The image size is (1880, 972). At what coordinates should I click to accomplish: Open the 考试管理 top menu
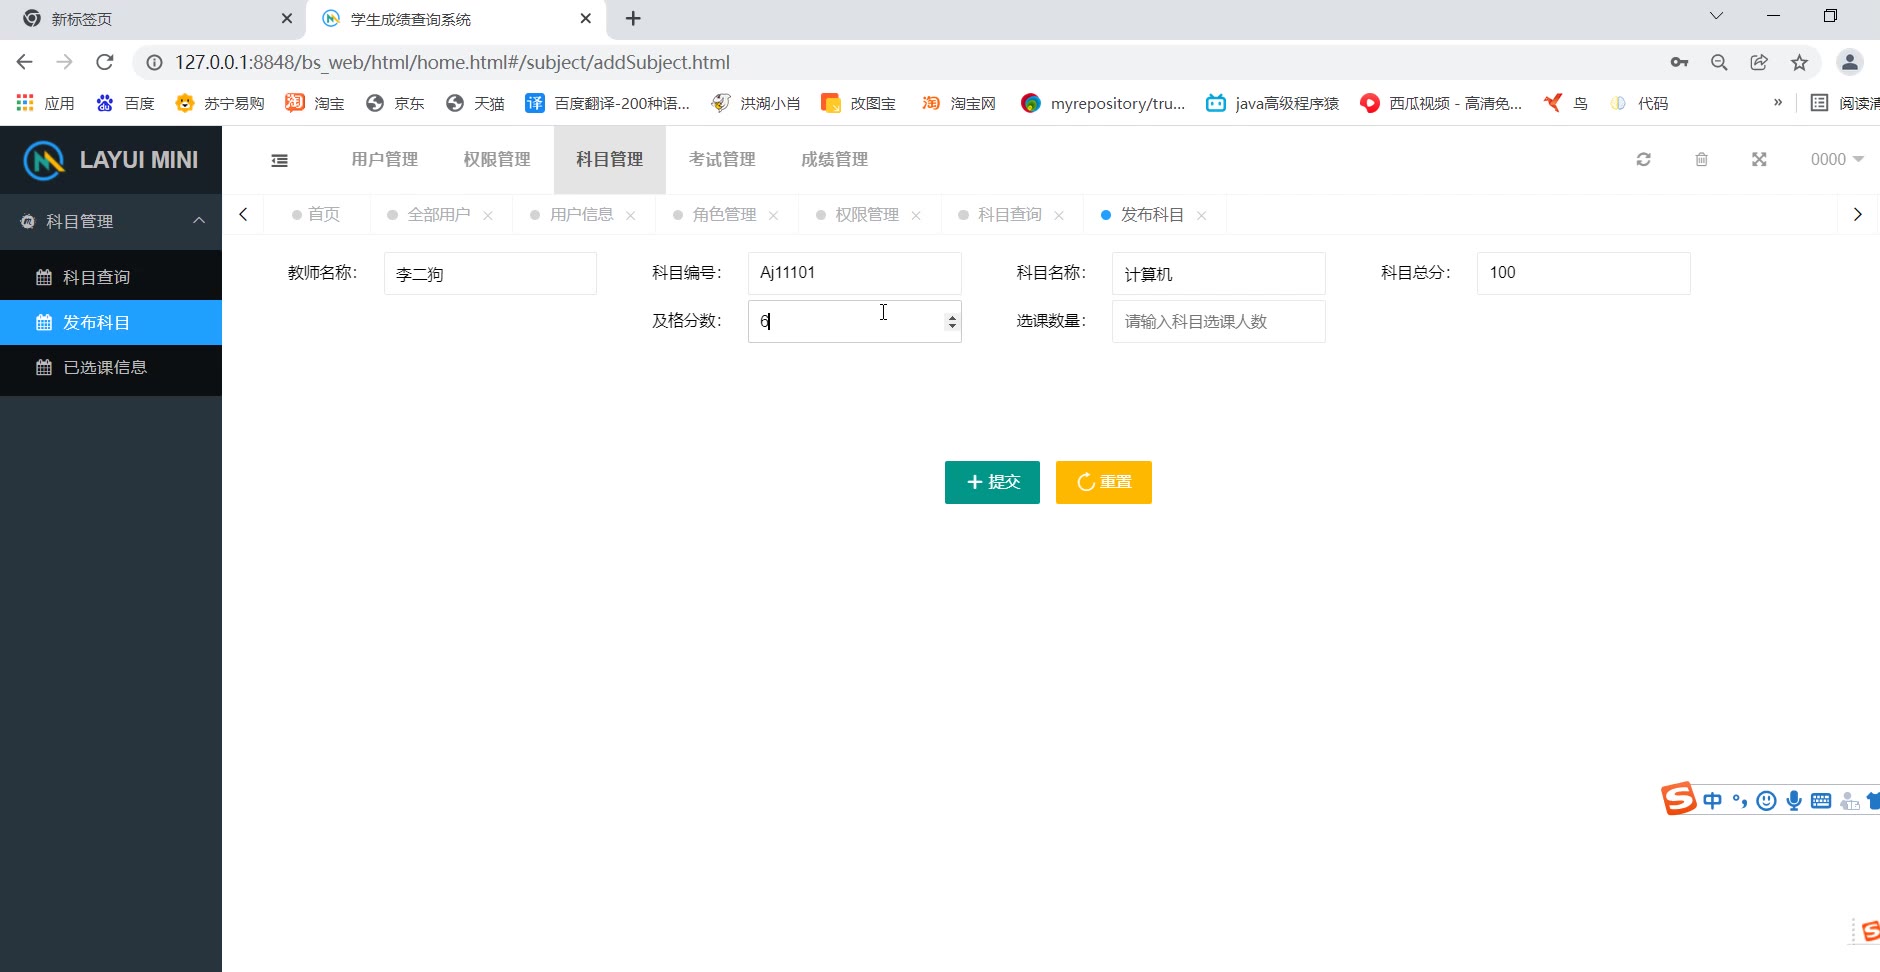(722, 160)
